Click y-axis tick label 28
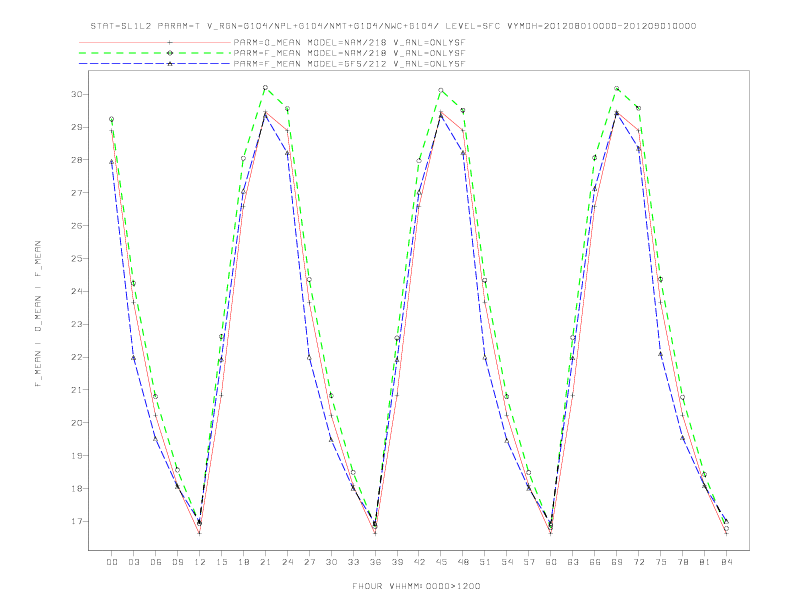 click(77, 160)
